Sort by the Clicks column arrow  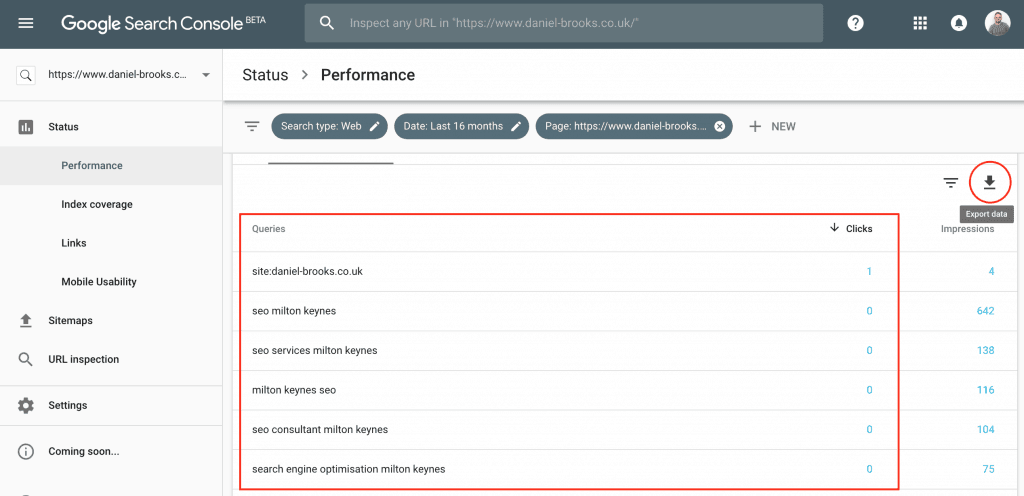coord(834,228)
